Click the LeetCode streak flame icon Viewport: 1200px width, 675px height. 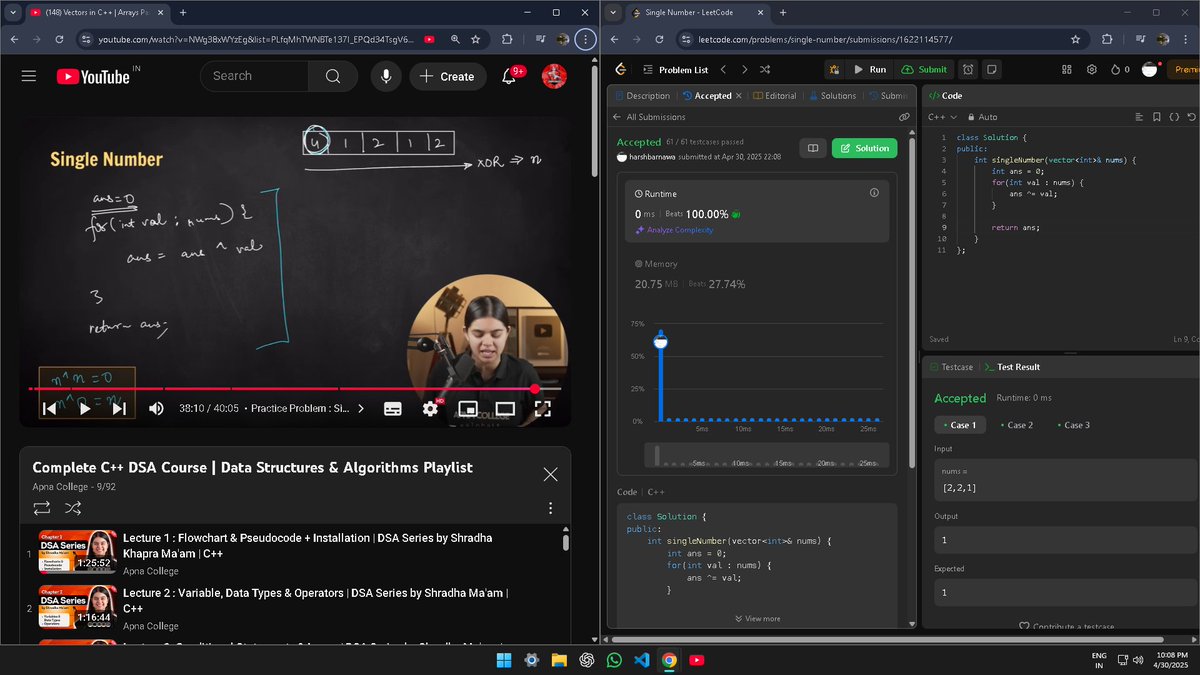pyautogui.click(x=1116, y=70)
